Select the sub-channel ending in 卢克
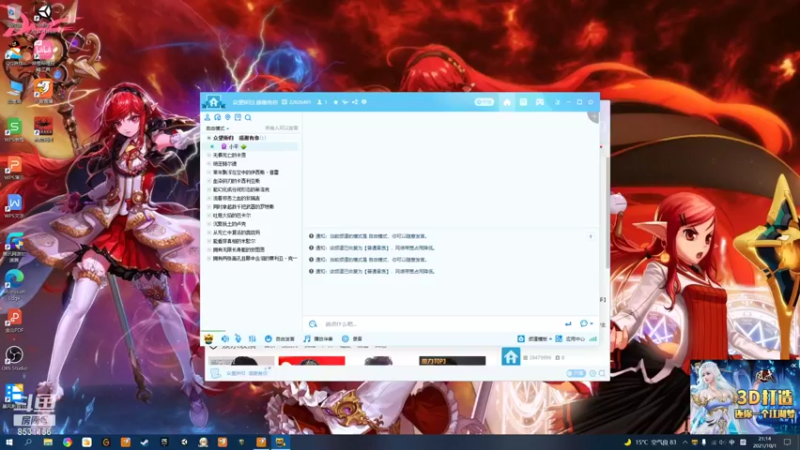Viewport: 800px width, 450px height. click(x=229, y=224)
